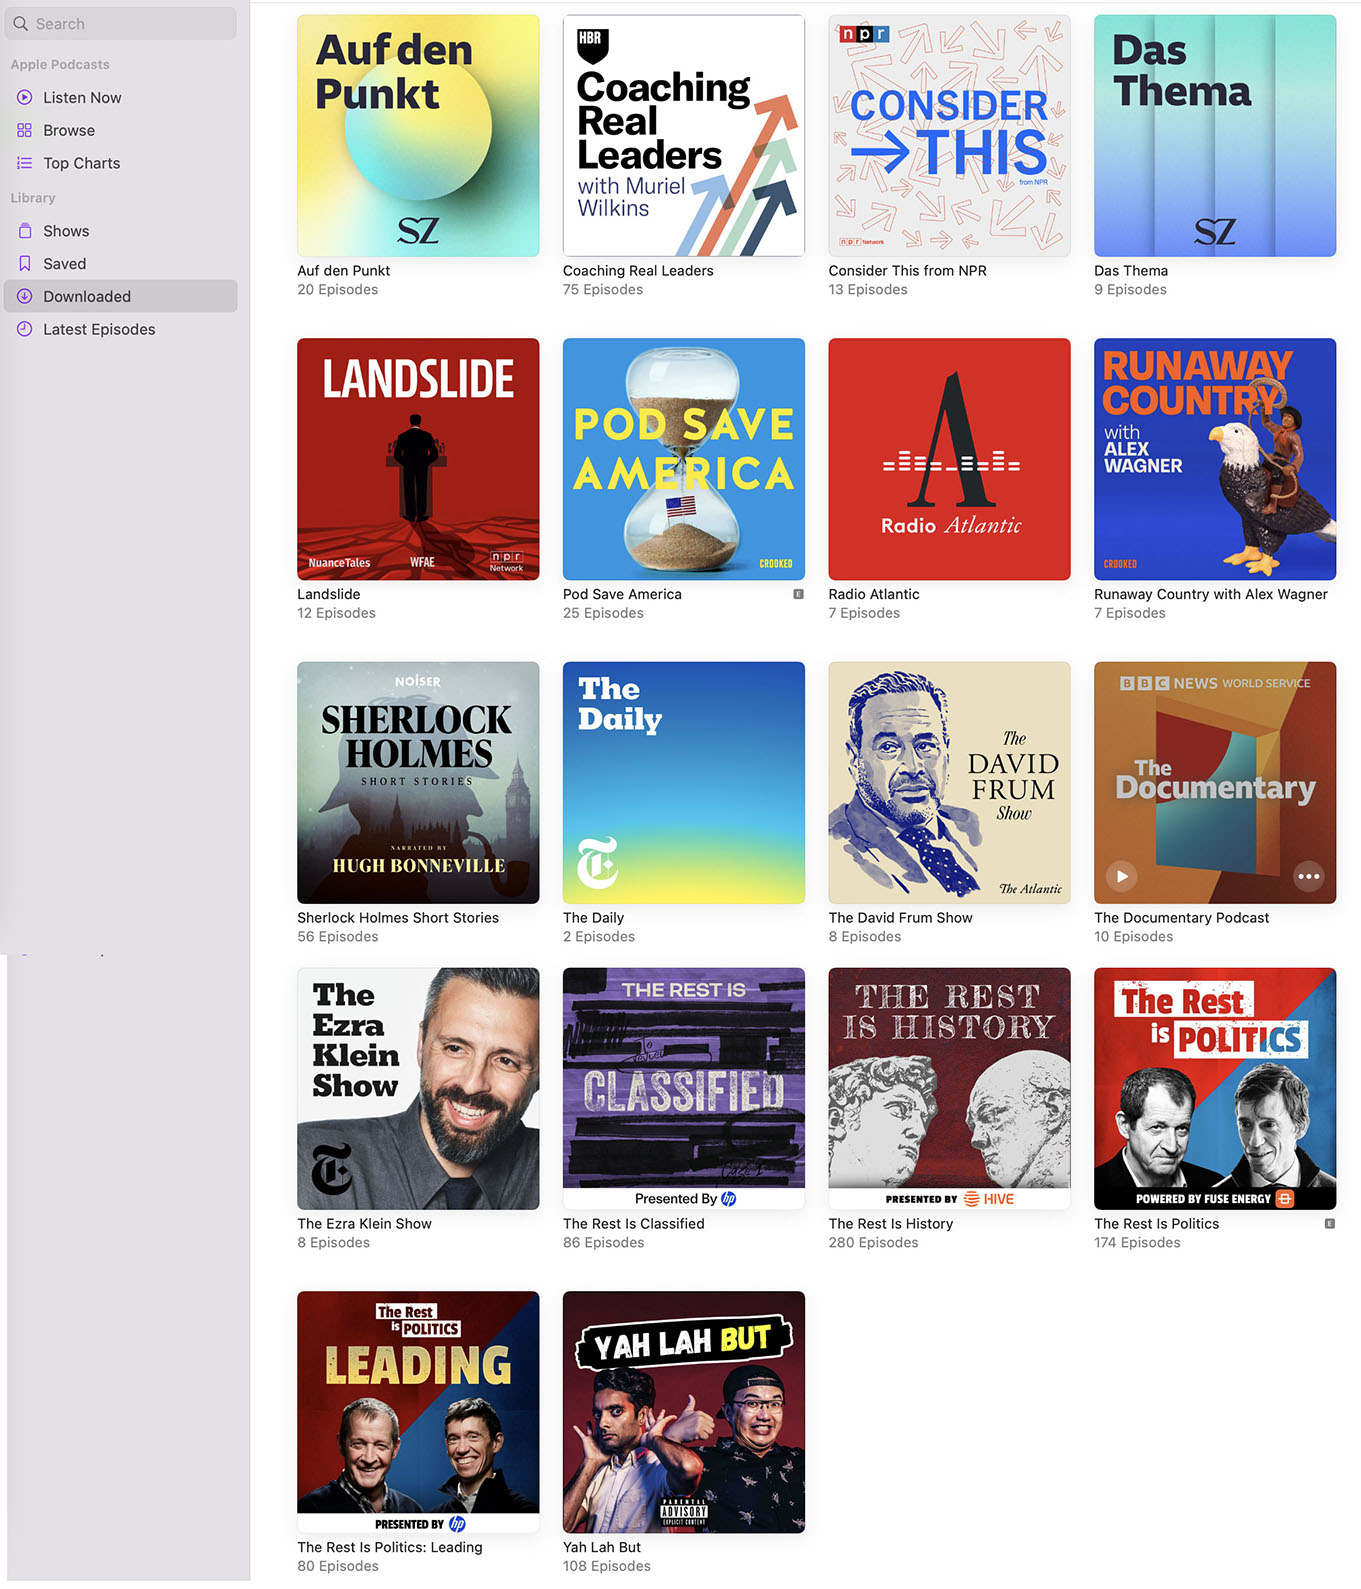
Task: Open the Coaching Real Leaders cover
Action: click(683, 136)
